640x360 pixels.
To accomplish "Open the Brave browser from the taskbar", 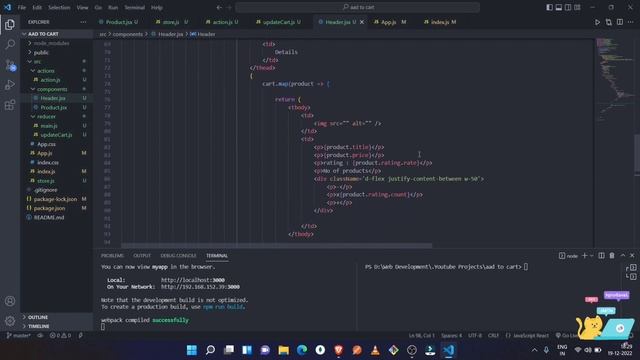I will [x=338, y=350].
